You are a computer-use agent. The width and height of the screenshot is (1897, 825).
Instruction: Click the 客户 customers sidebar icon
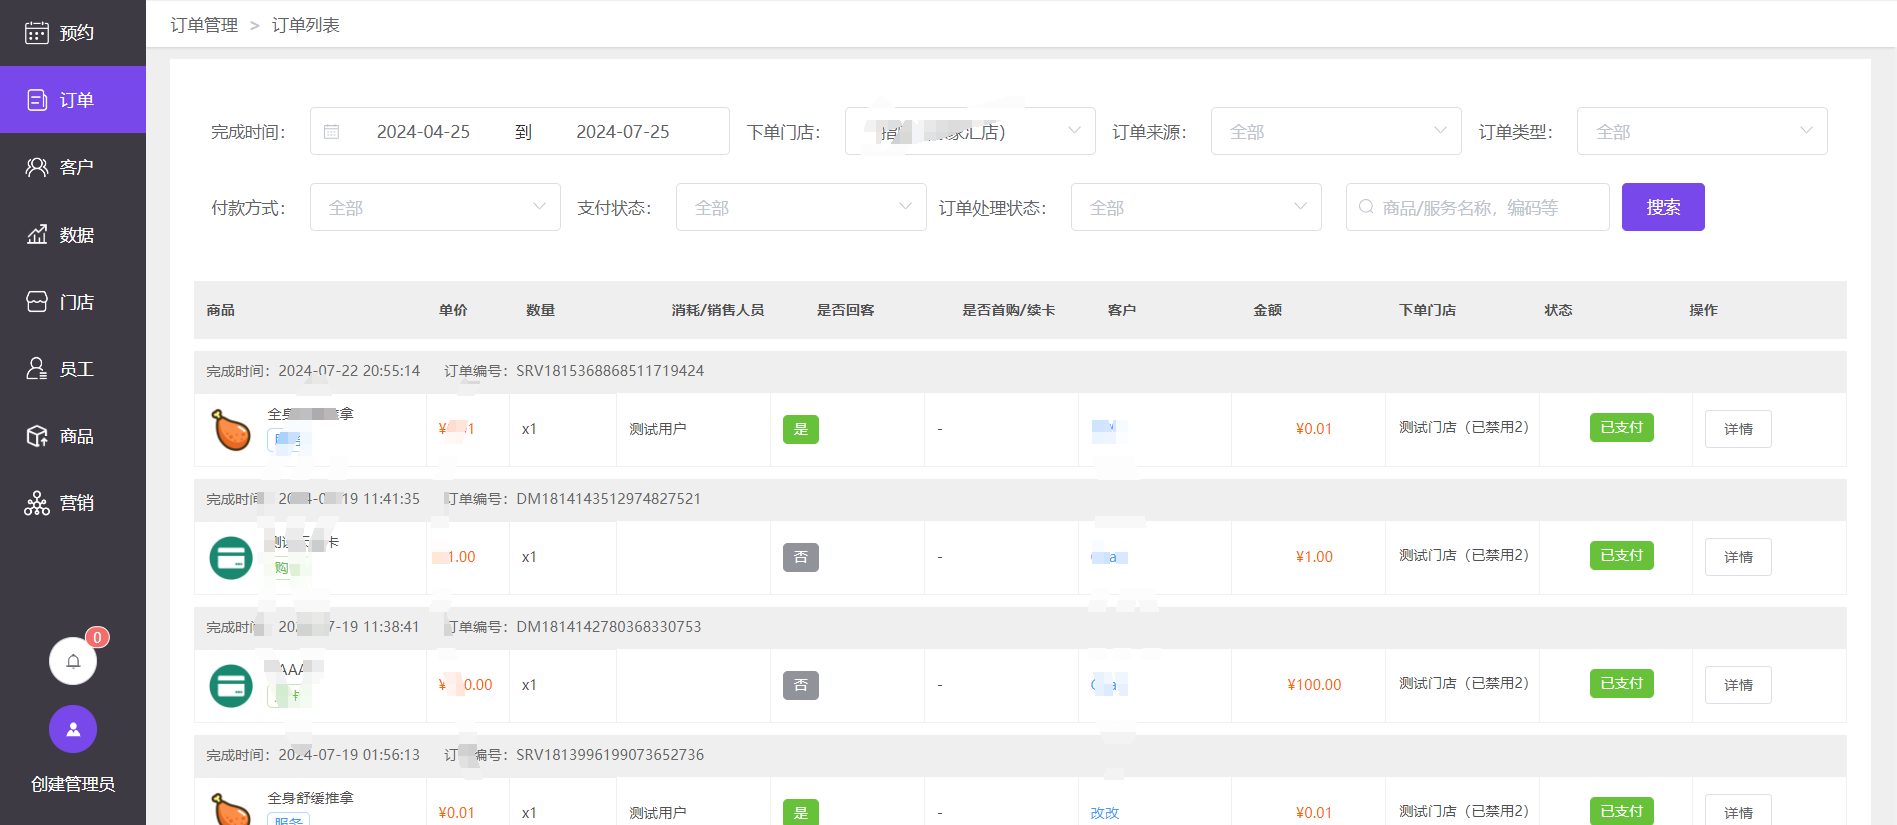click(x=37, y=167)
